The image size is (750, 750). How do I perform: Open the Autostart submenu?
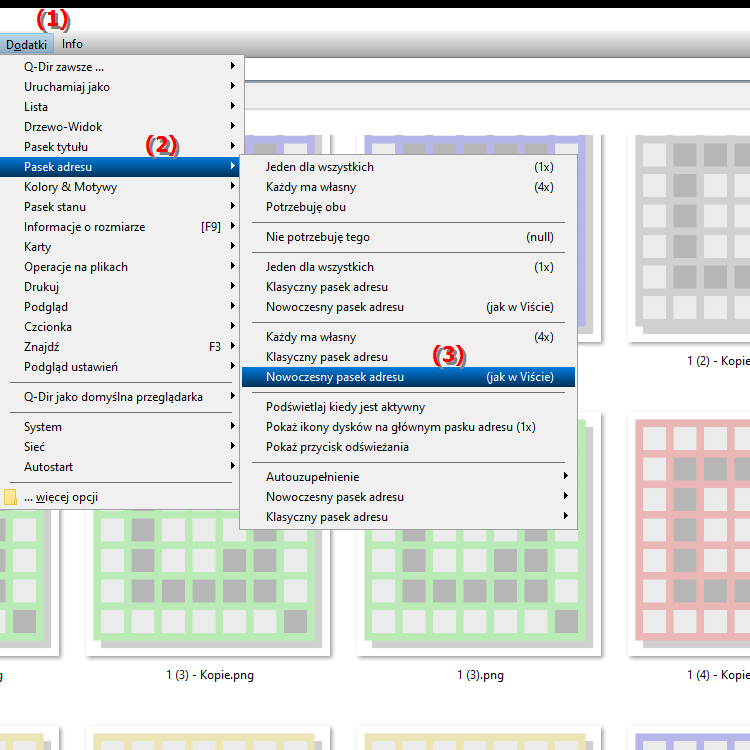tap(122, 467)
